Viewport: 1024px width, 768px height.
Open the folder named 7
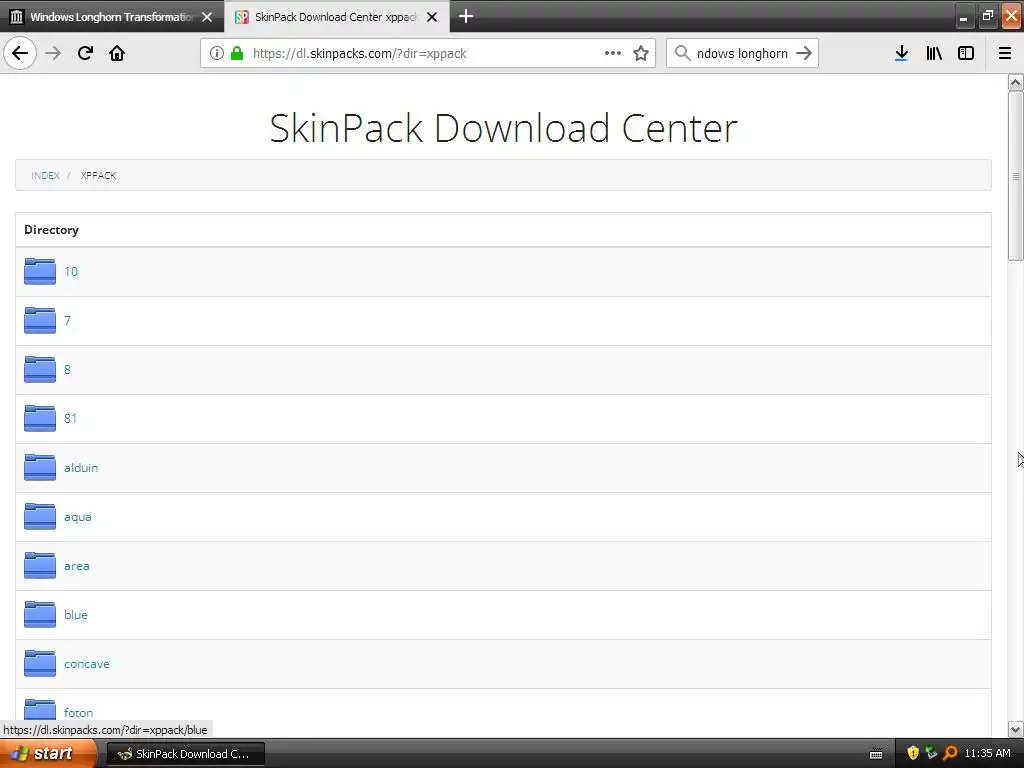(67, 321)
